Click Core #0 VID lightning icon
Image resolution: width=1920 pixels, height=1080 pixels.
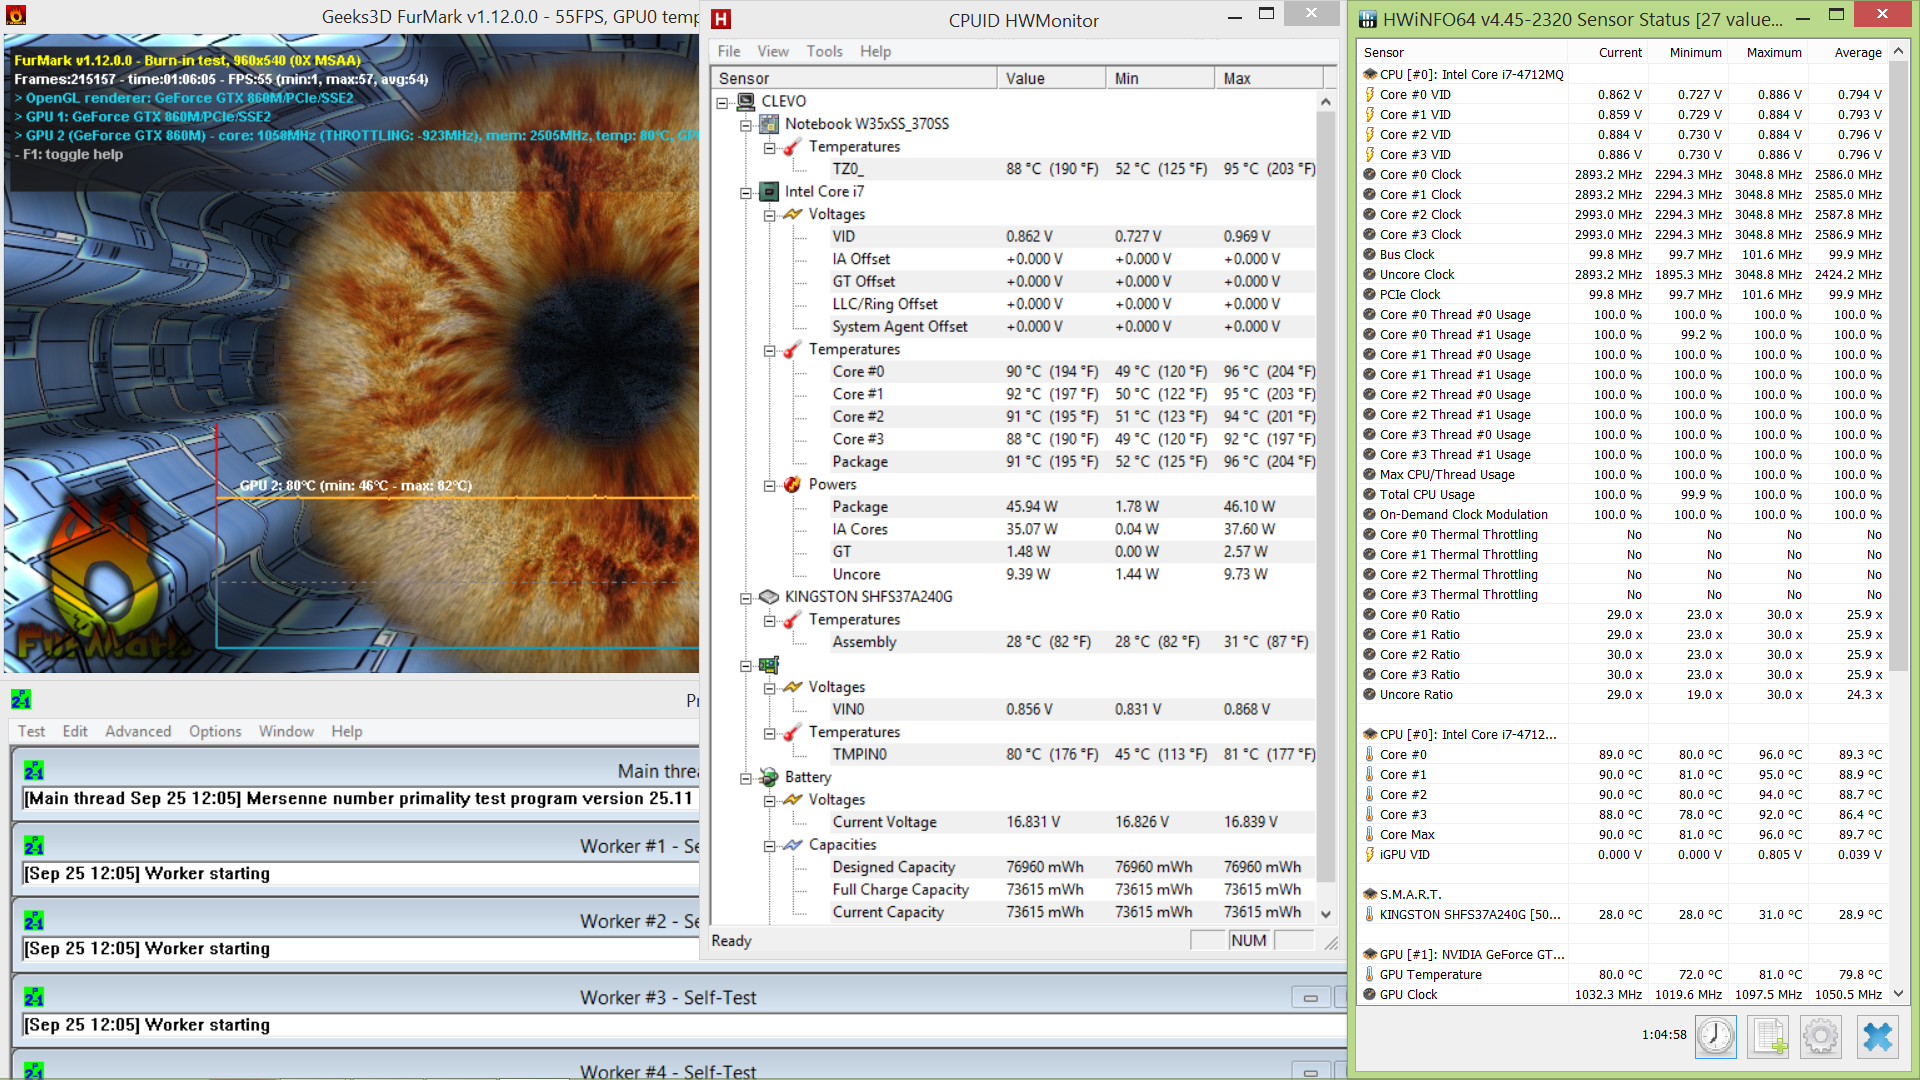coord(1370,94)
